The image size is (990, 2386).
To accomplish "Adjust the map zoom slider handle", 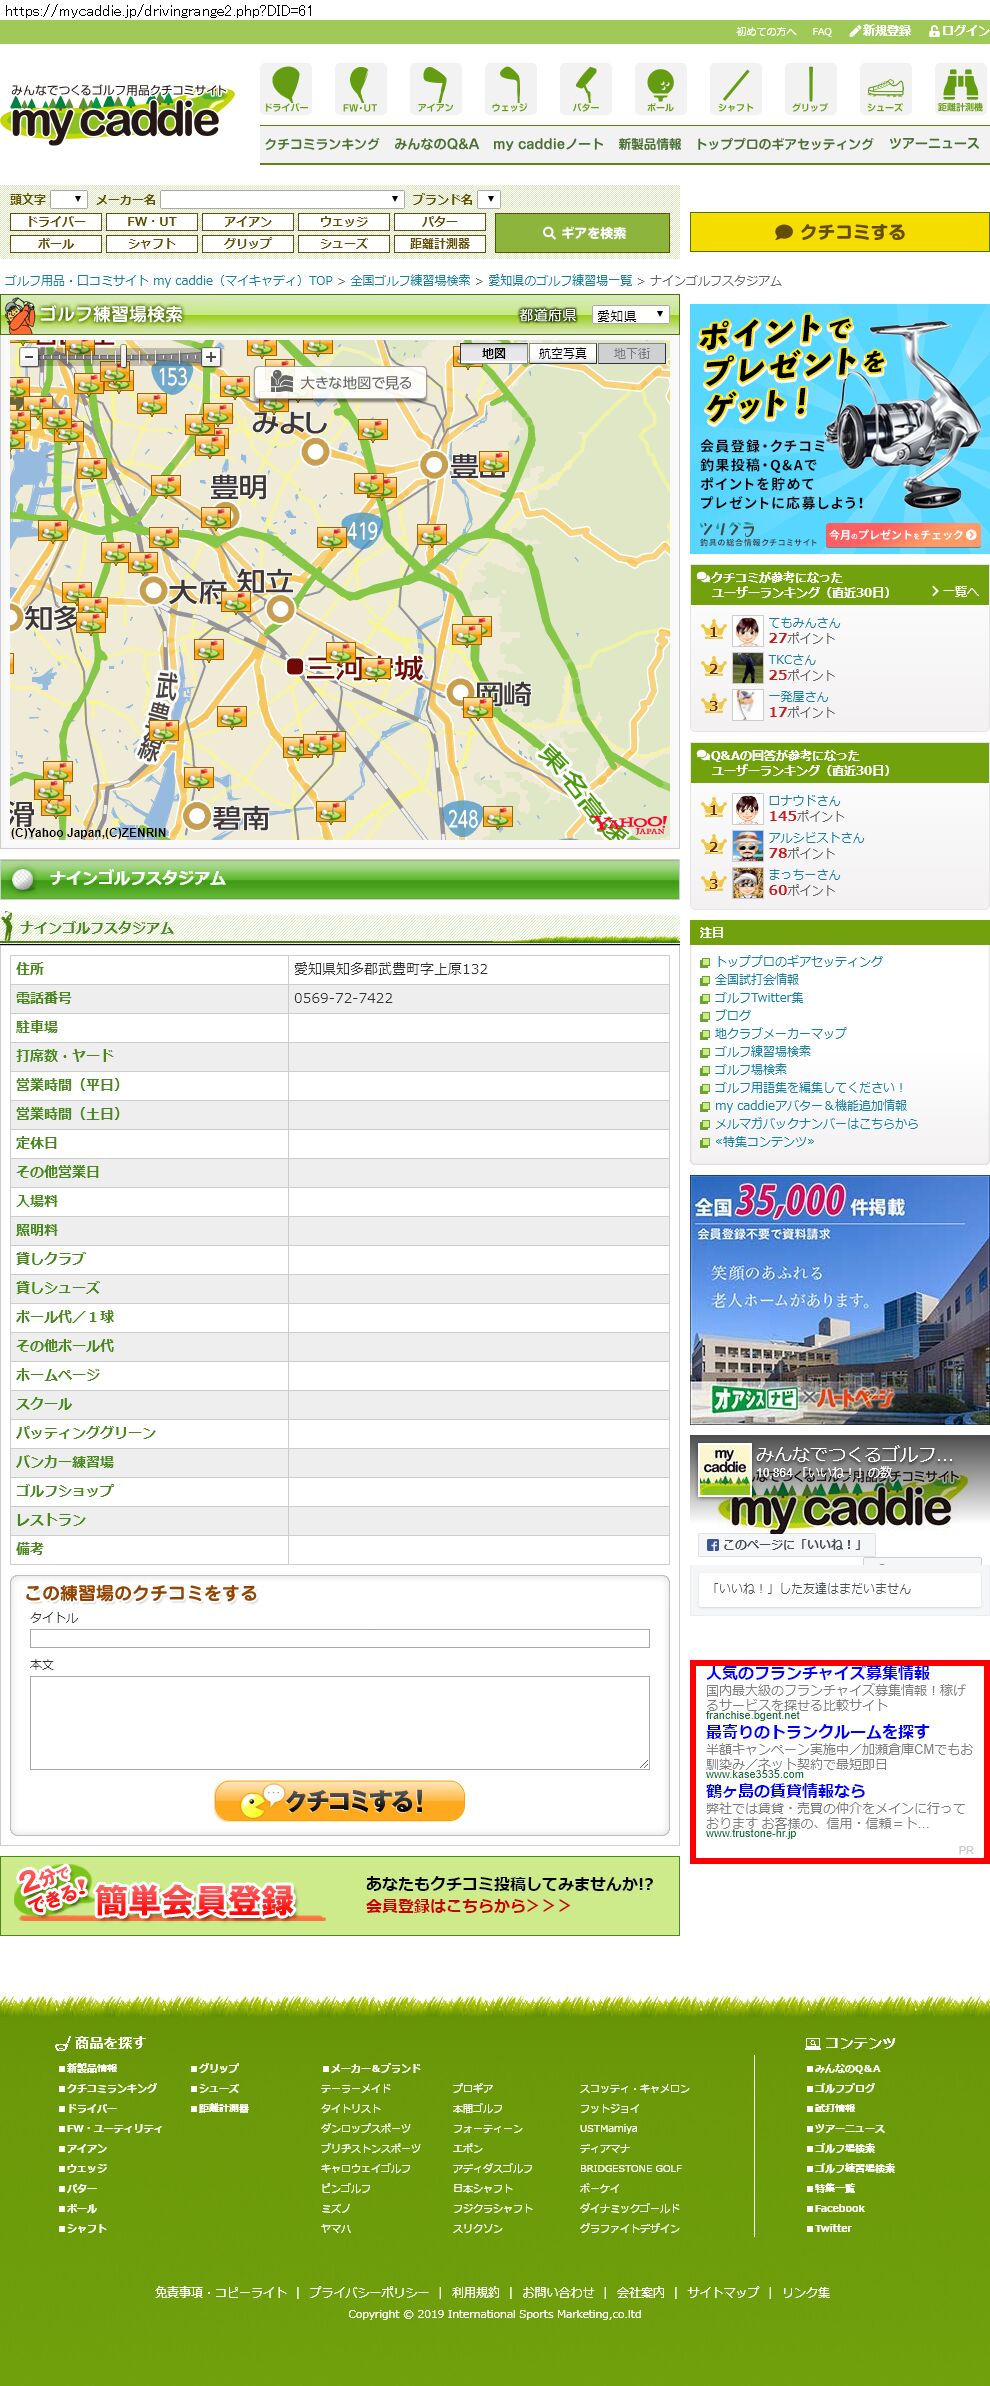I will (122, 356).
